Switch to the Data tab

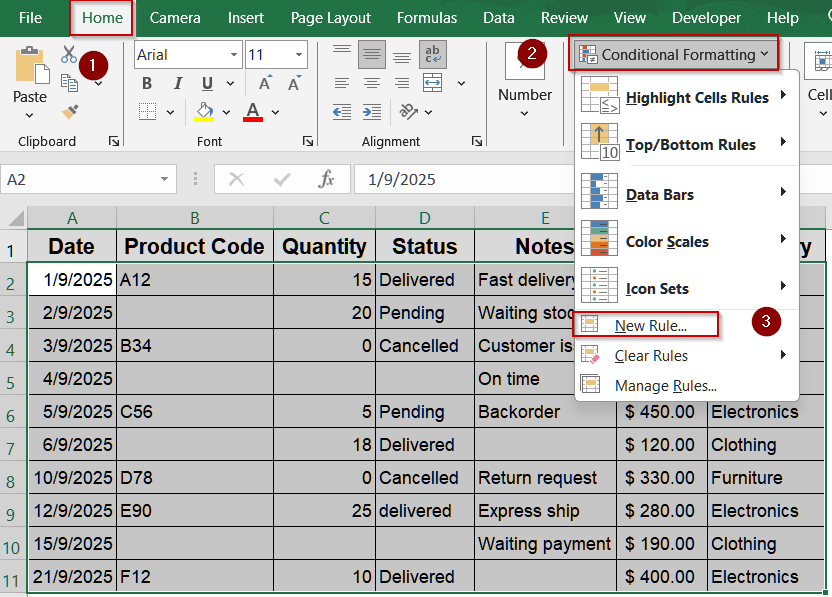point(498,18)
